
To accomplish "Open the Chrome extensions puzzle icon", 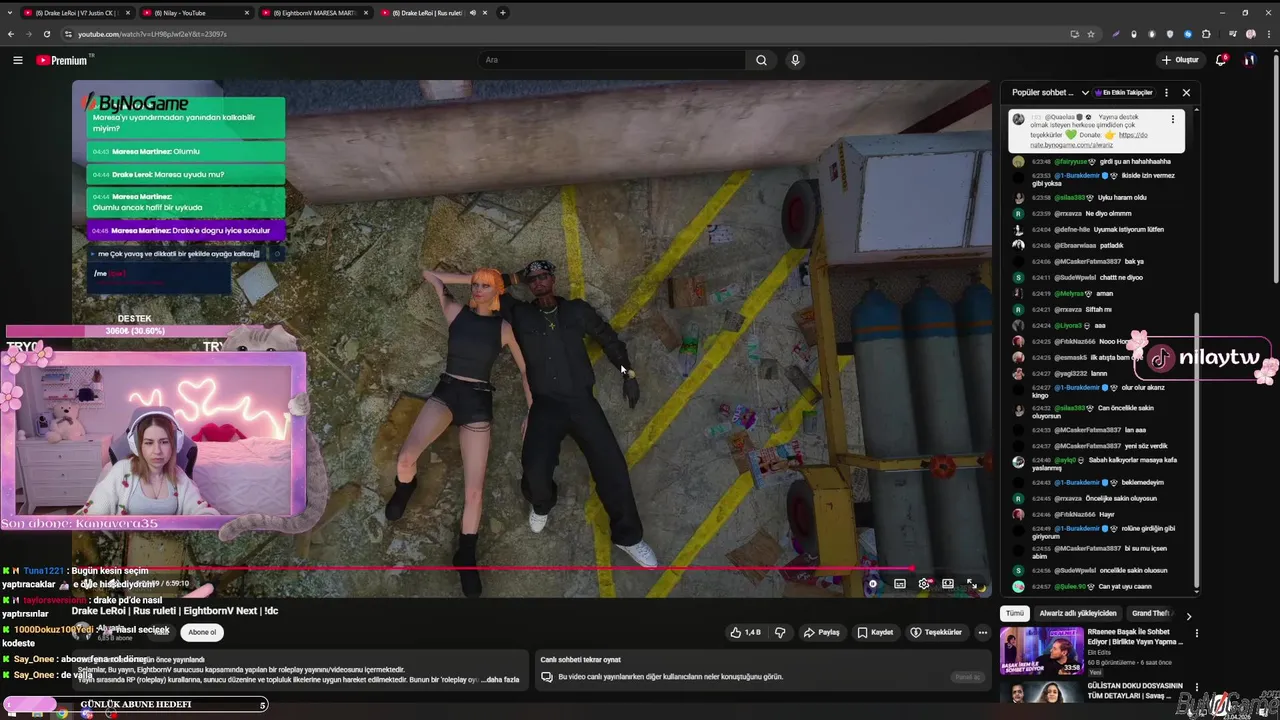I will (1206, 34).
